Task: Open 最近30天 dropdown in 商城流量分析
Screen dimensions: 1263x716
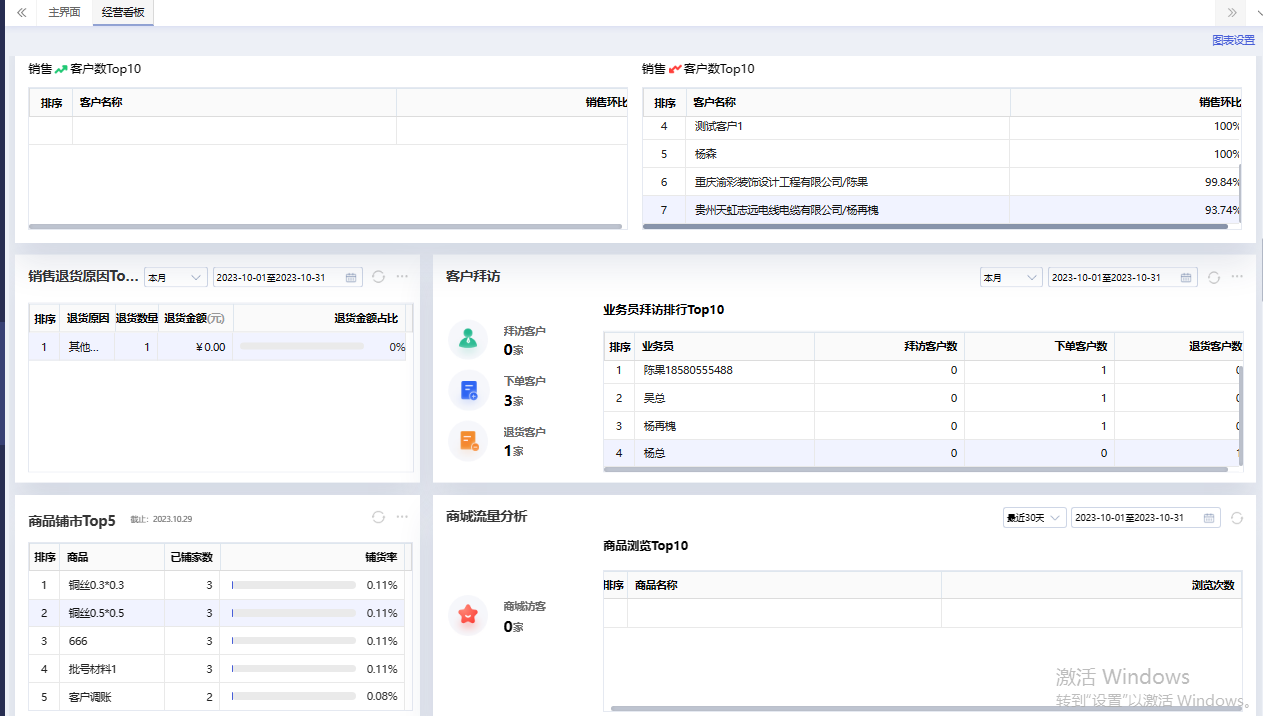Action: tap(1034, 518)
